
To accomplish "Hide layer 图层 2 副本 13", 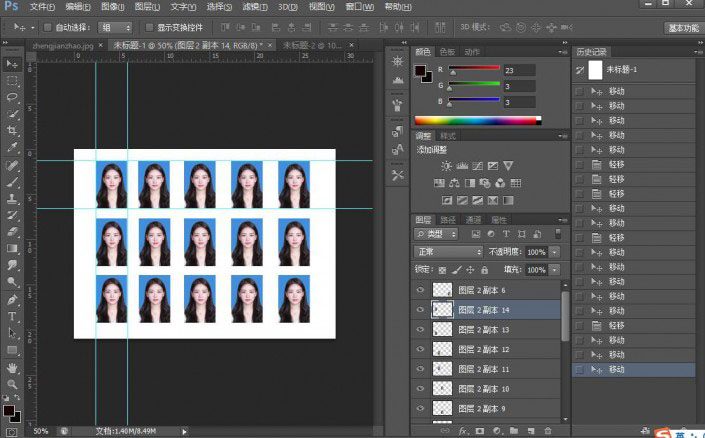I will pos(420,329).
